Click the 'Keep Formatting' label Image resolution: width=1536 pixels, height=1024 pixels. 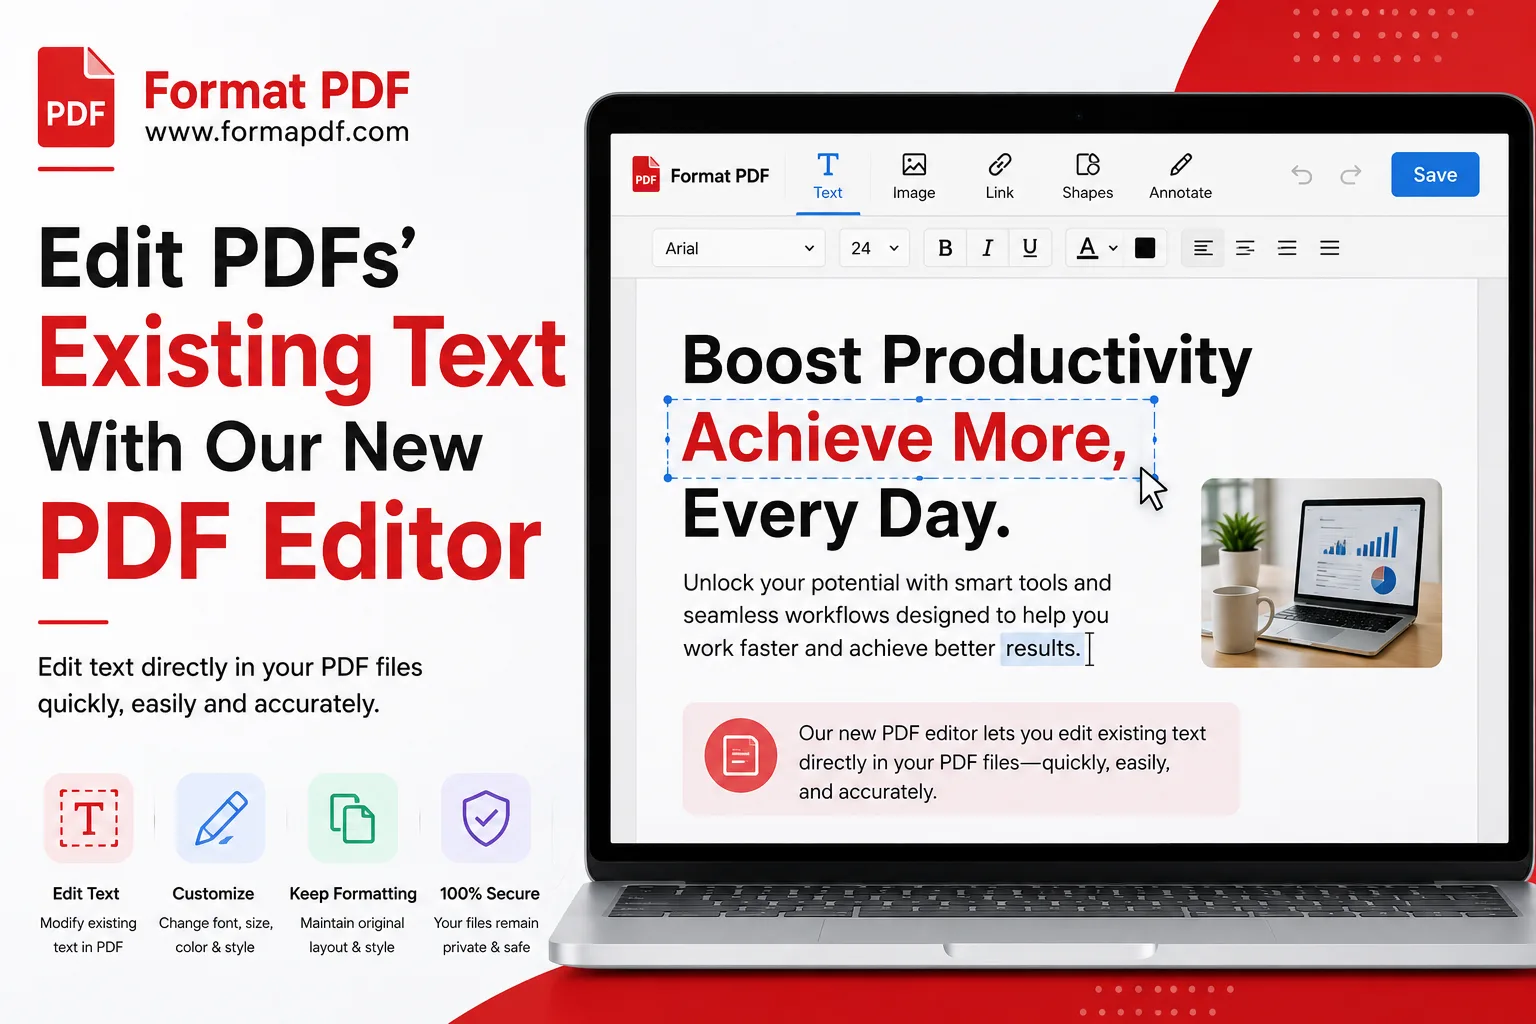353,894
